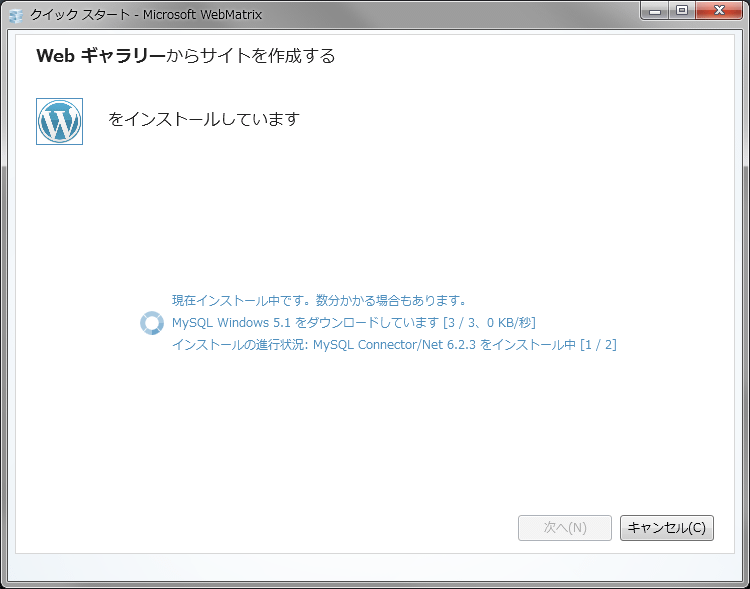The height and width of the screenshot is (589, 750).
Task: Click the クイック スタート window title text
Action: tap(146, 15)
